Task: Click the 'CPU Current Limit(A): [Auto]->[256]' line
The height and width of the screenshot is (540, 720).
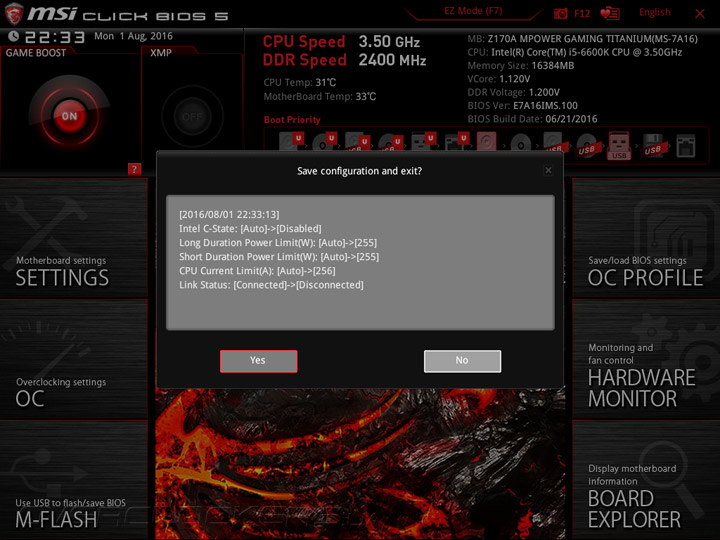Action: [257, 271]
